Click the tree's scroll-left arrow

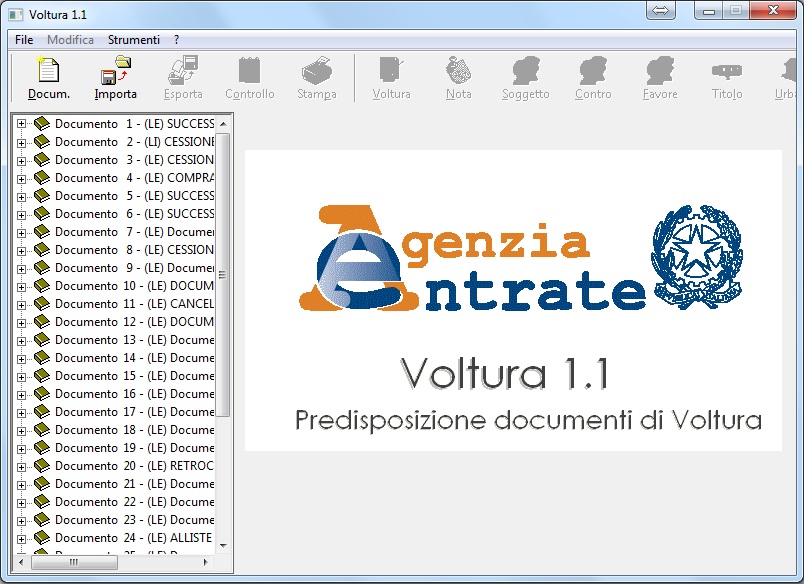pos(21,562)
